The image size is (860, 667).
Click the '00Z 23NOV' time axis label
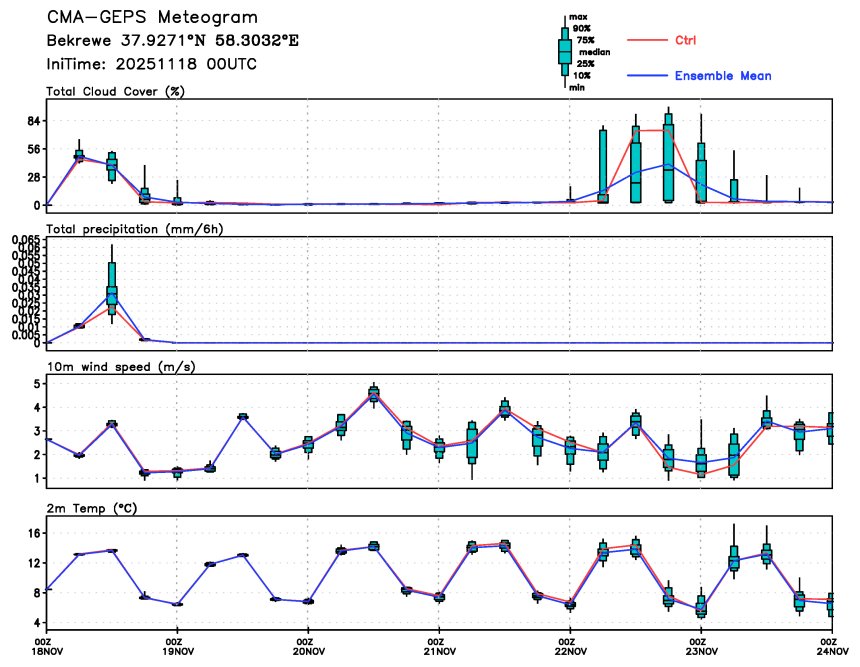702,647
